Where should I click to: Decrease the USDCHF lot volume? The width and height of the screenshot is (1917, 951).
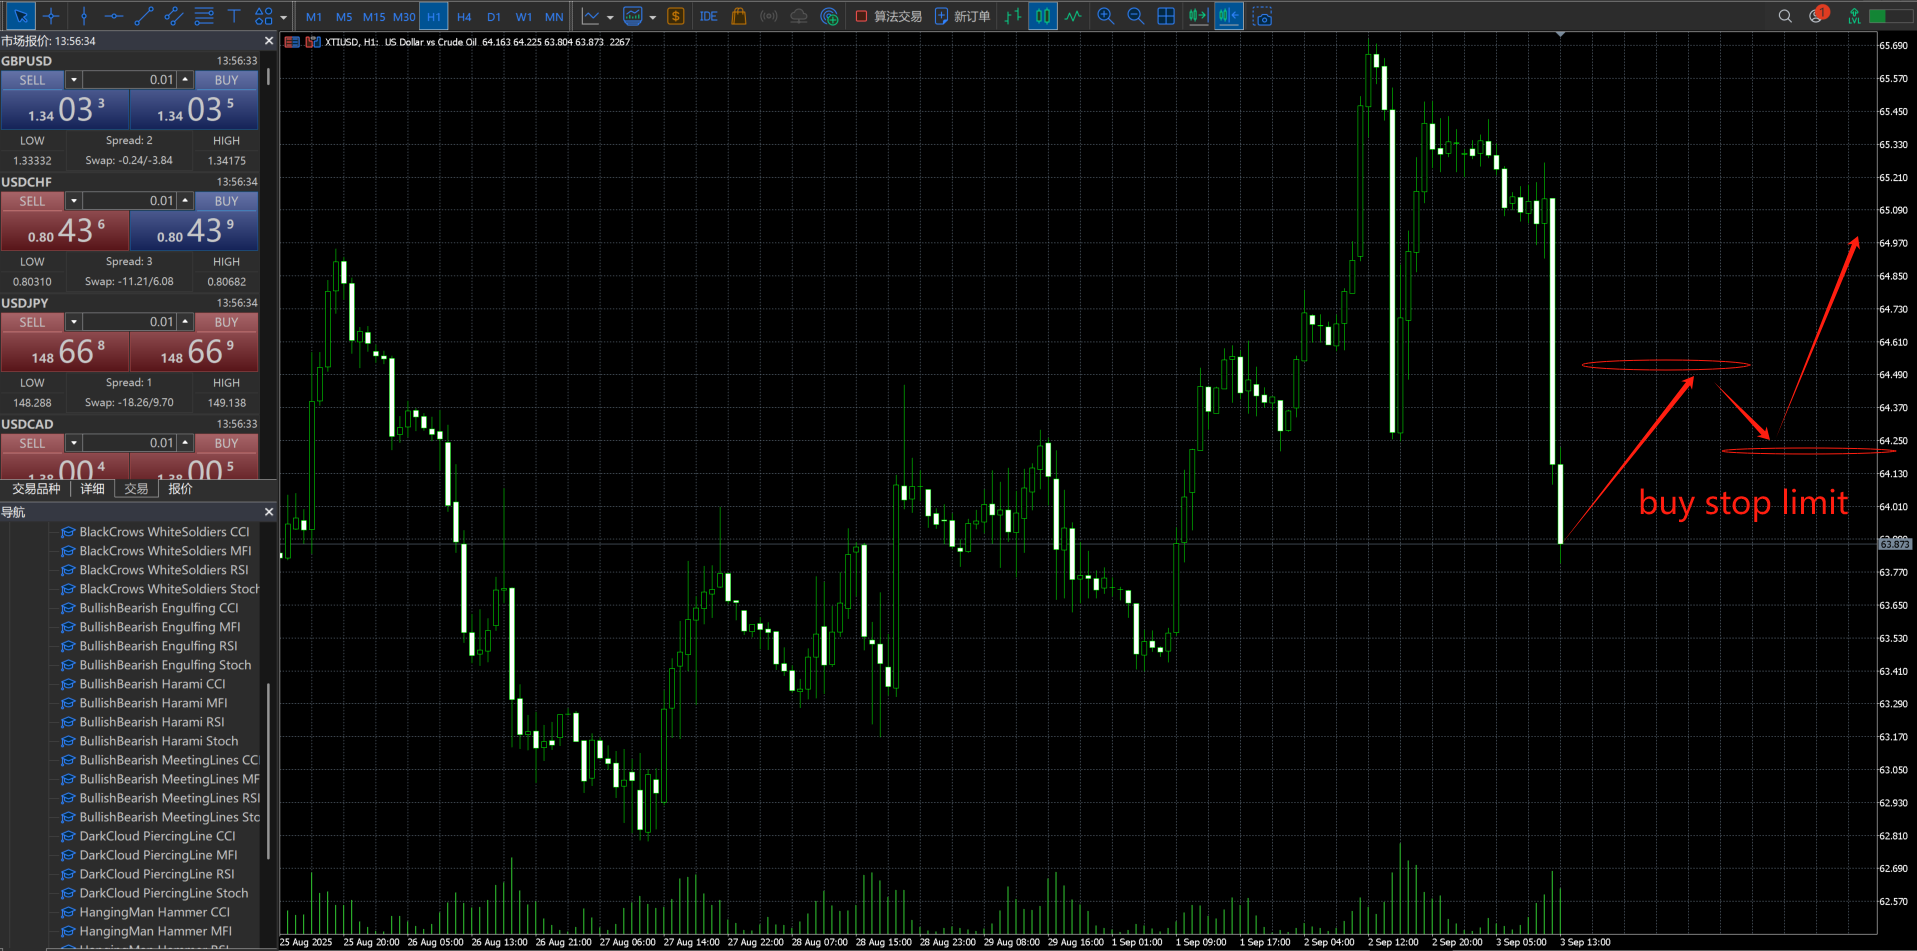pos(73,201)
